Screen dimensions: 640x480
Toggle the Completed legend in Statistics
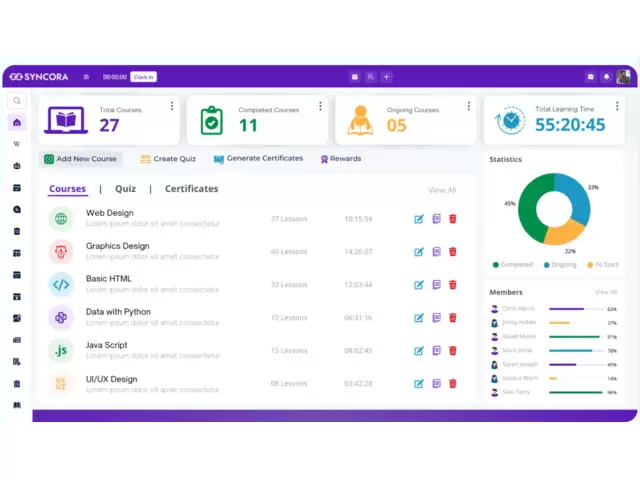[x=513, y=265]
